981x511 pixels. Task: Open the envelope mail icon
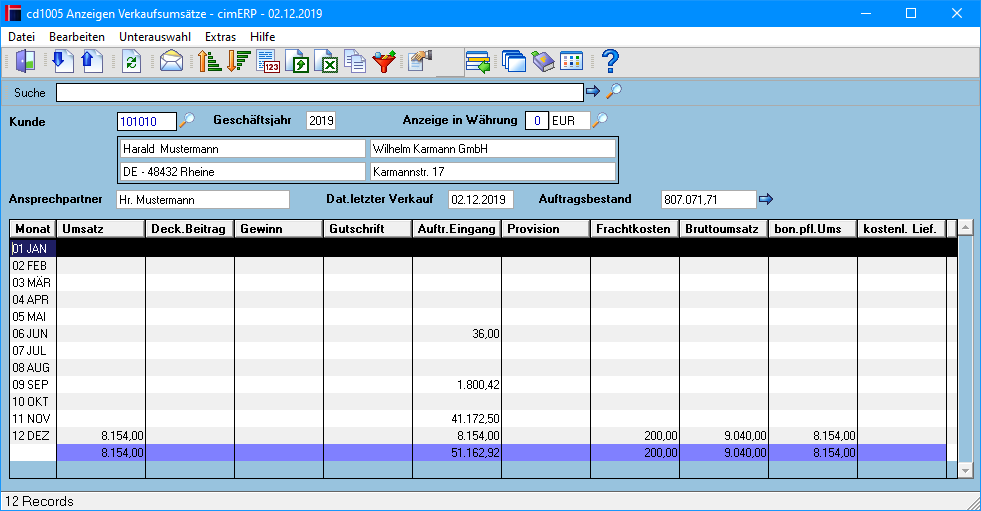click(x=171, y=62)
